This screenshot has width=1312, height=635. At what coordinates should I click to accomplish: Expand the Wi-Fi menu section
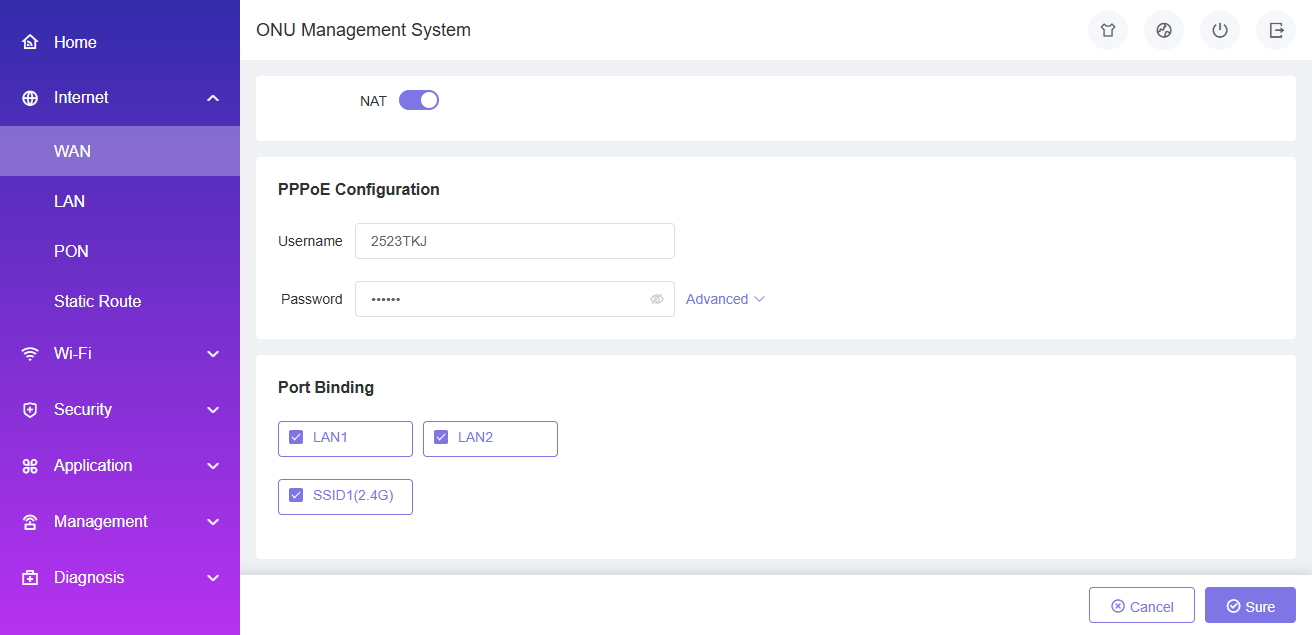(120, 354)
